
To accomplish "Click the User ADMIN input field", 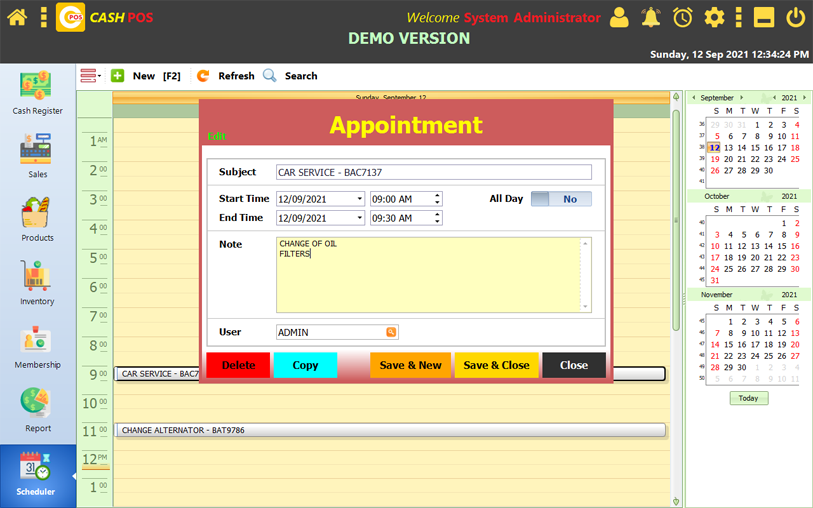I will tap(337, 332).
